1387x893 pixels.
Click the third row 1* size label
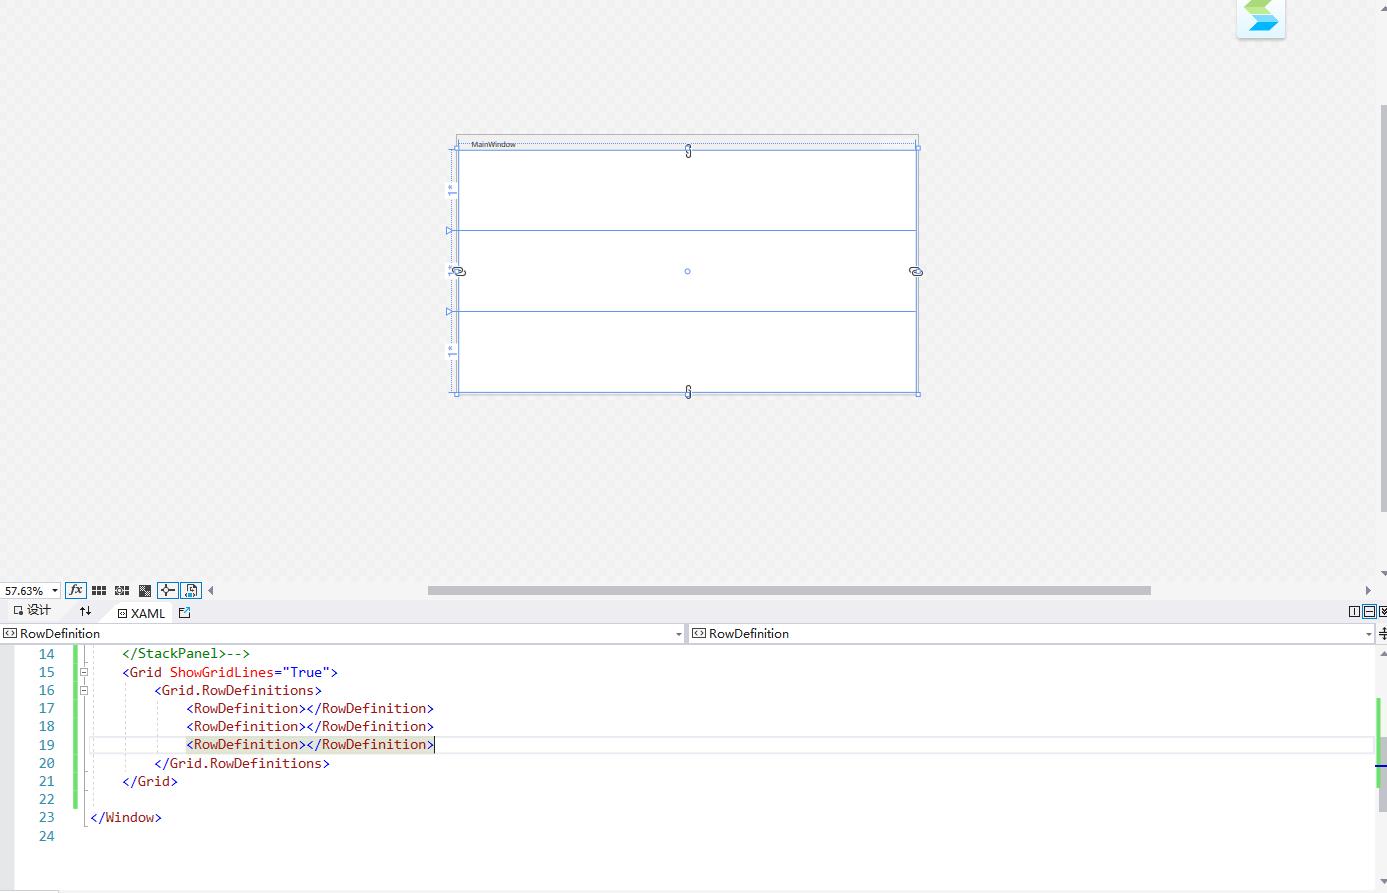451,352
